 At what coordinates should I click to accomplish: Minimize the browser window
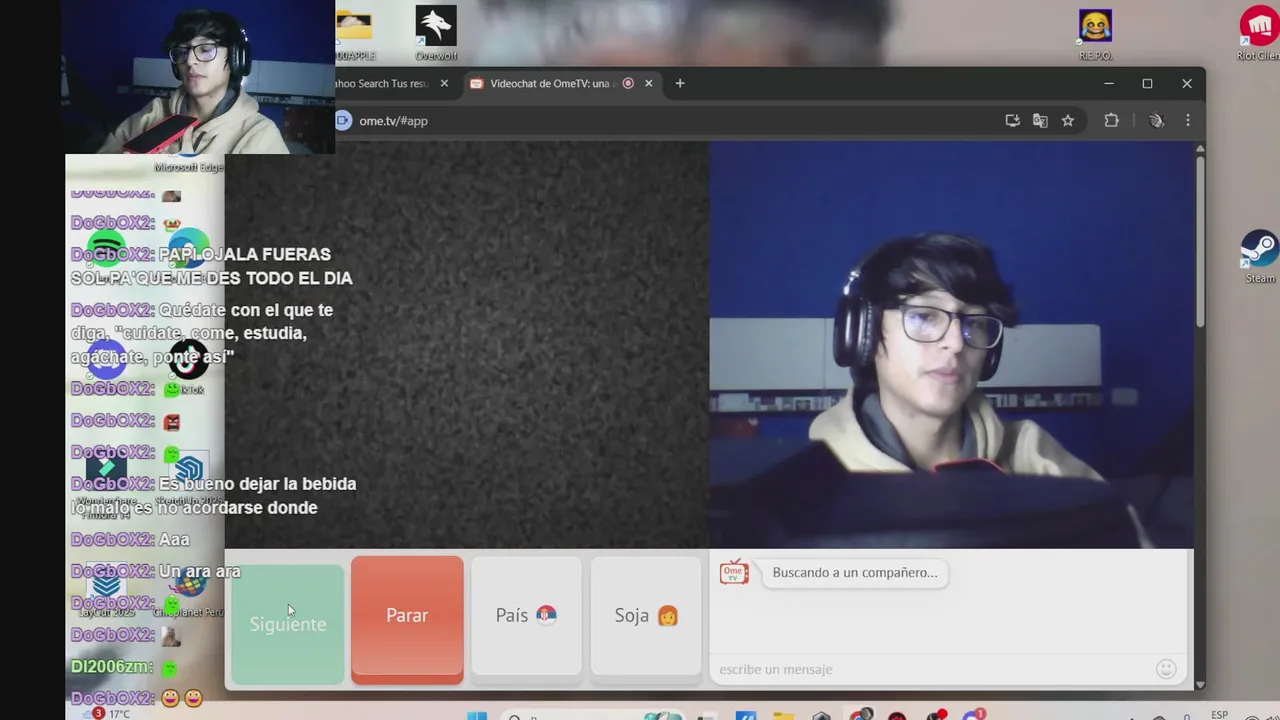click(x=1108, y=83)
